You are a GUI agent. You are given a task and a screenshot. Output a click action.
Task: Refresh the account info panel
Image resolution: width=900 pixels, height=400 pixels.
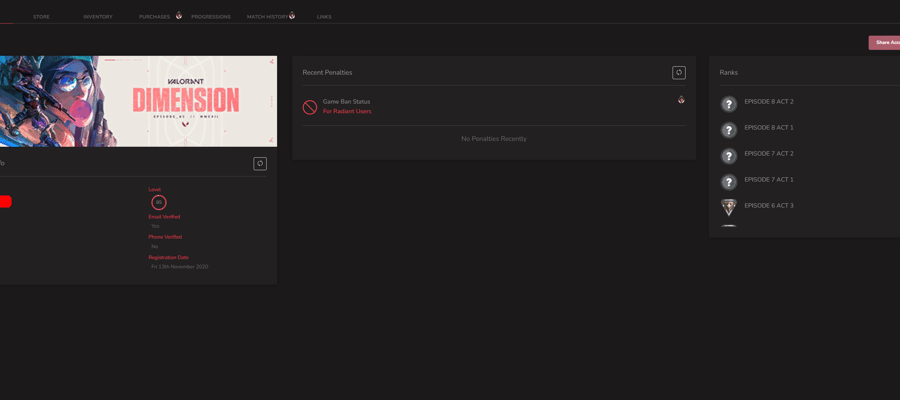pos(260,164)
